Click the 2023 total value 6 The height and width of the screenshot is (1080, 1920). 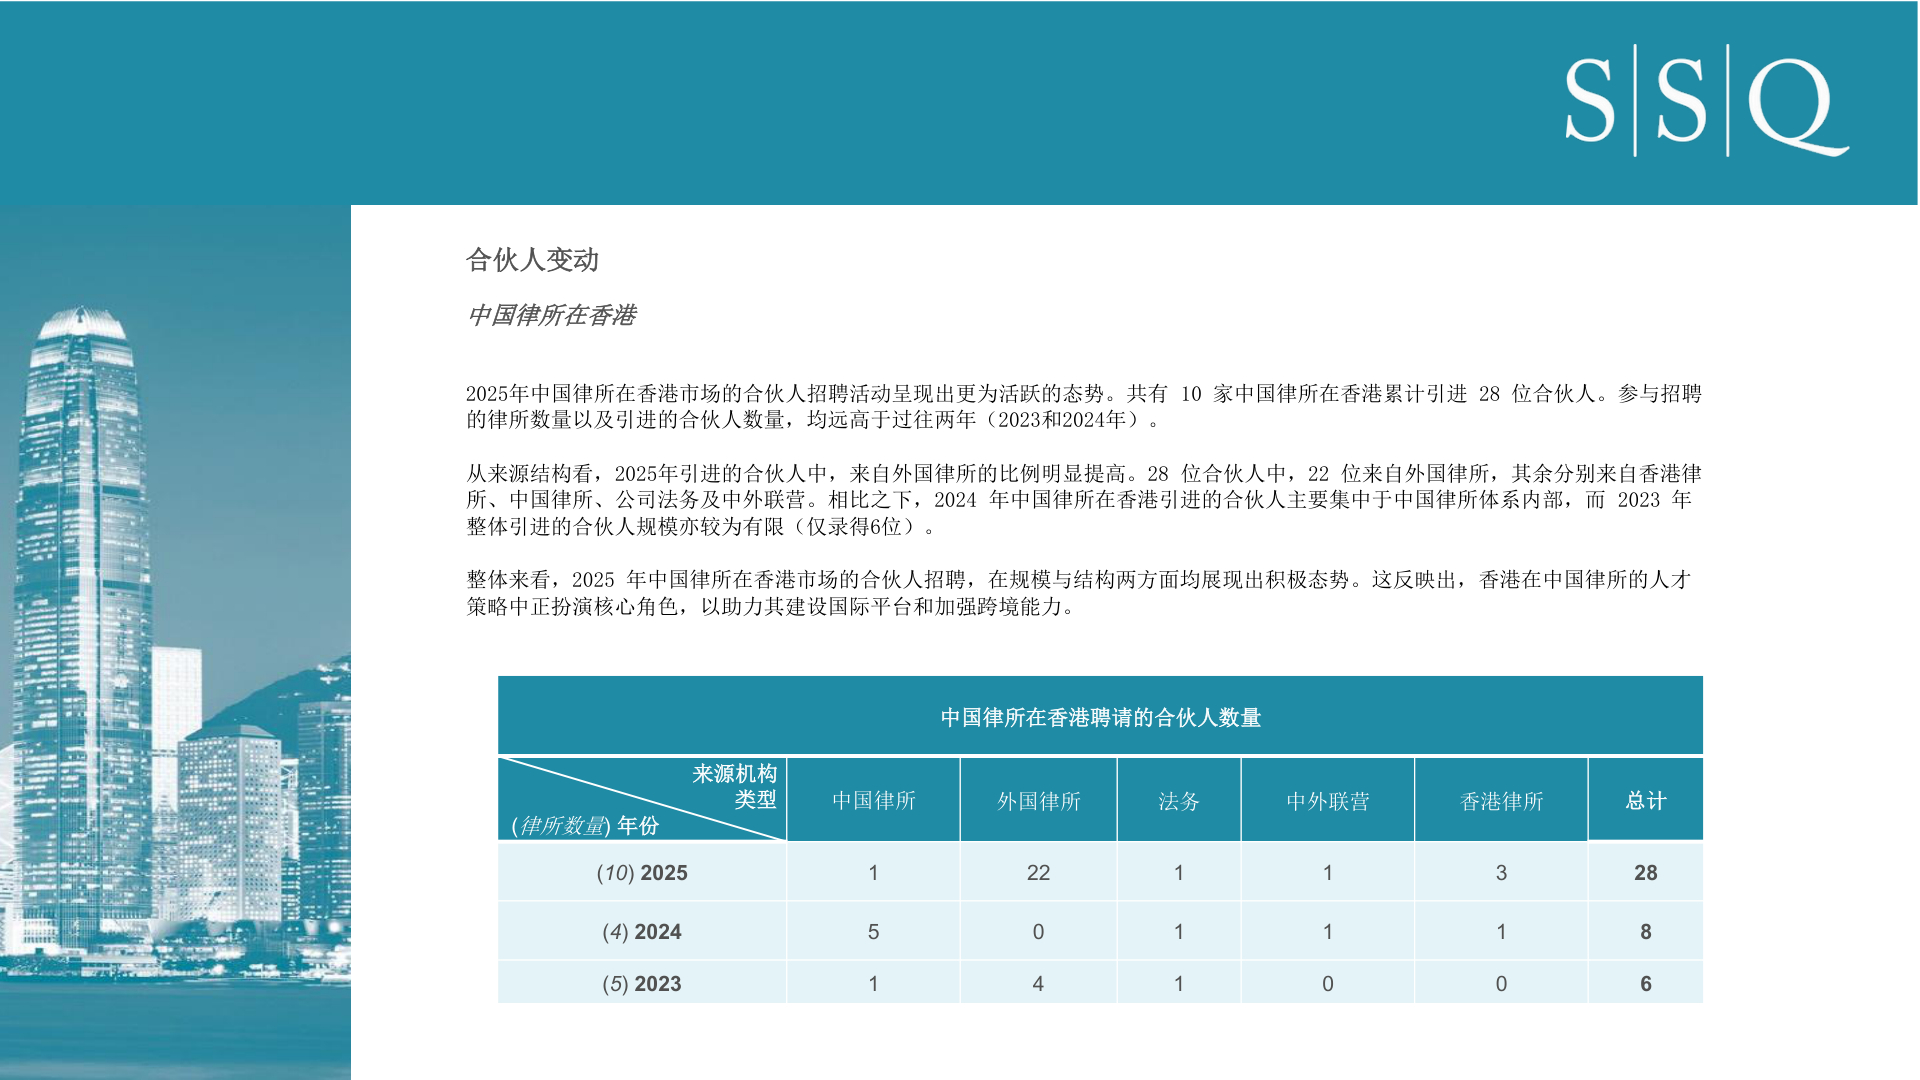coord(1645,983)
